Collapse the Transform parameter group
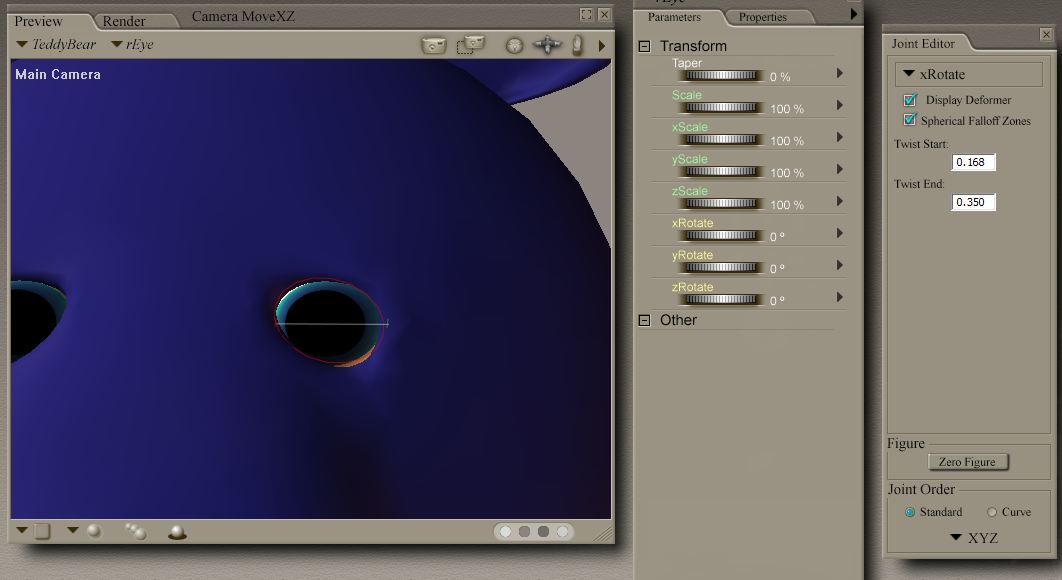This screenshot has height=580, width=1062. click(x=644, y=46)
